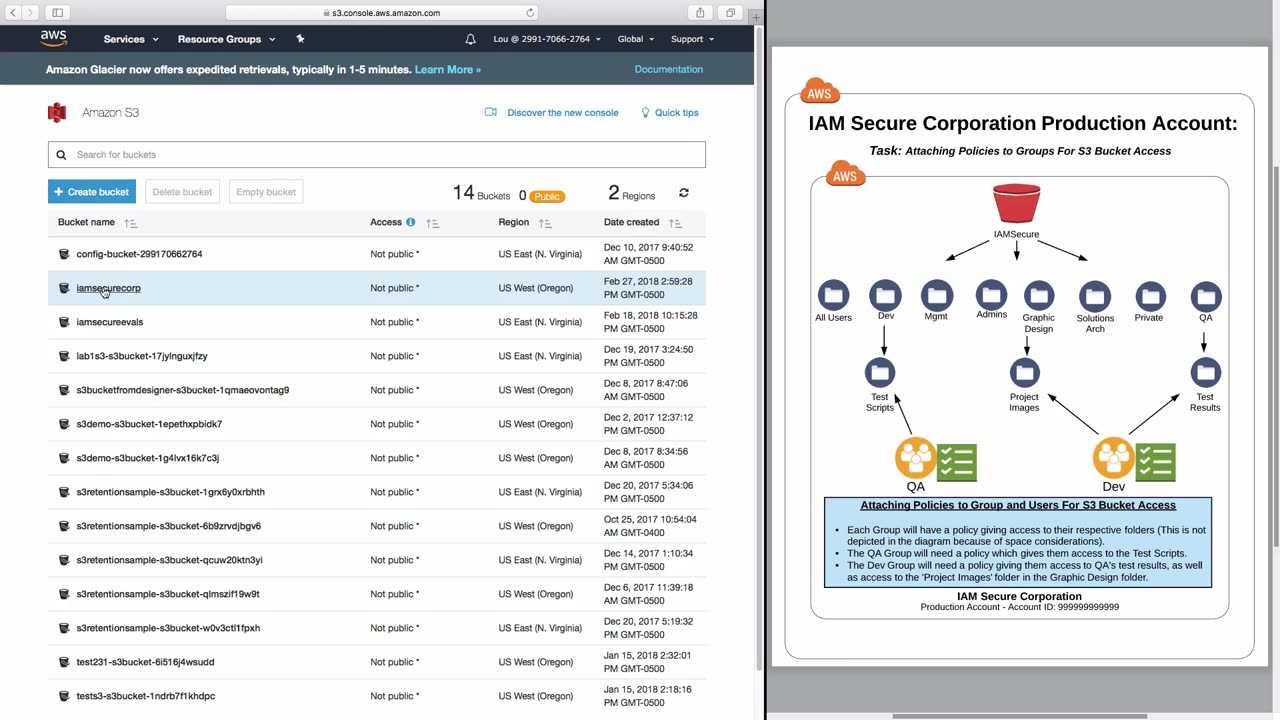Open the iamsecureevals bucket
Viewport: 1280px width, 720px height.
click(110, 322)
